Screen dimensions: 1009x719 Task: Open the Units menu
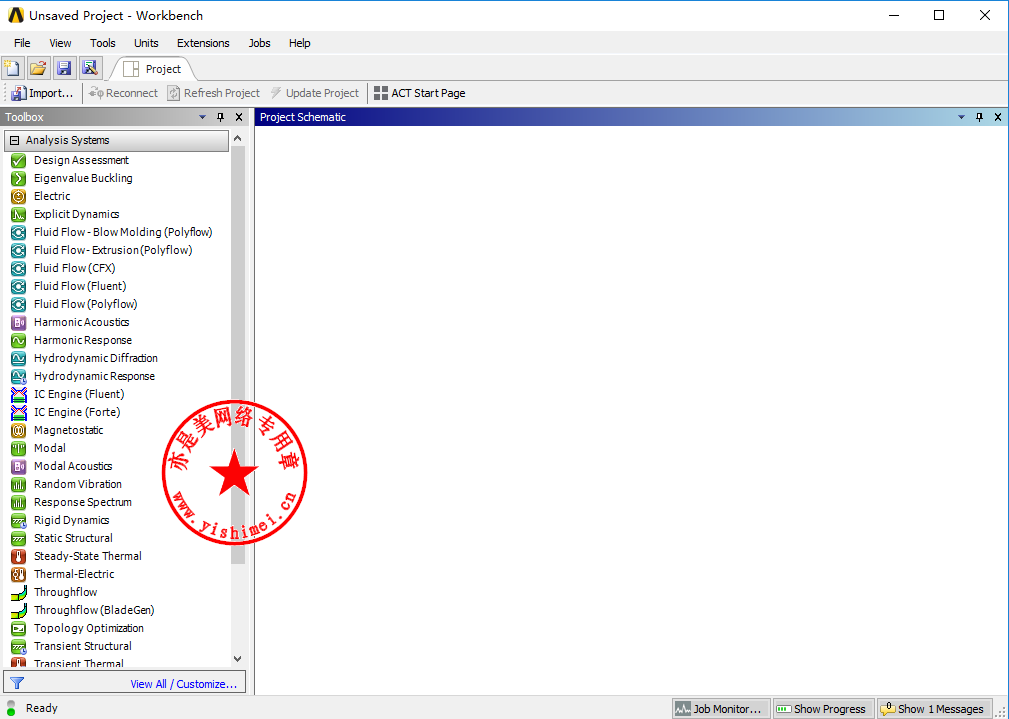coord(146,43)
